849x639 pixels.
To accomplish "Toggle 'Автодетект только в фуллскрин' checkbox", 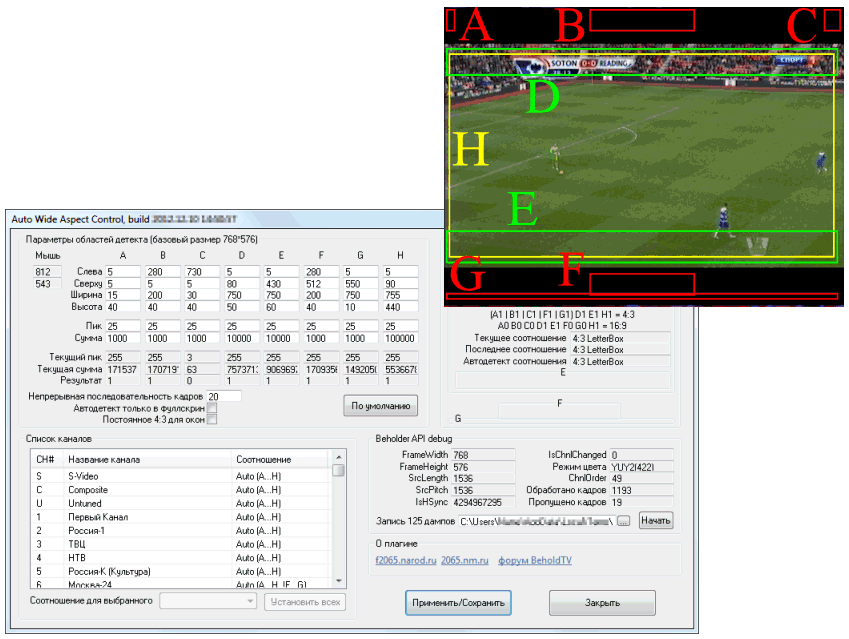I will 212,408.
